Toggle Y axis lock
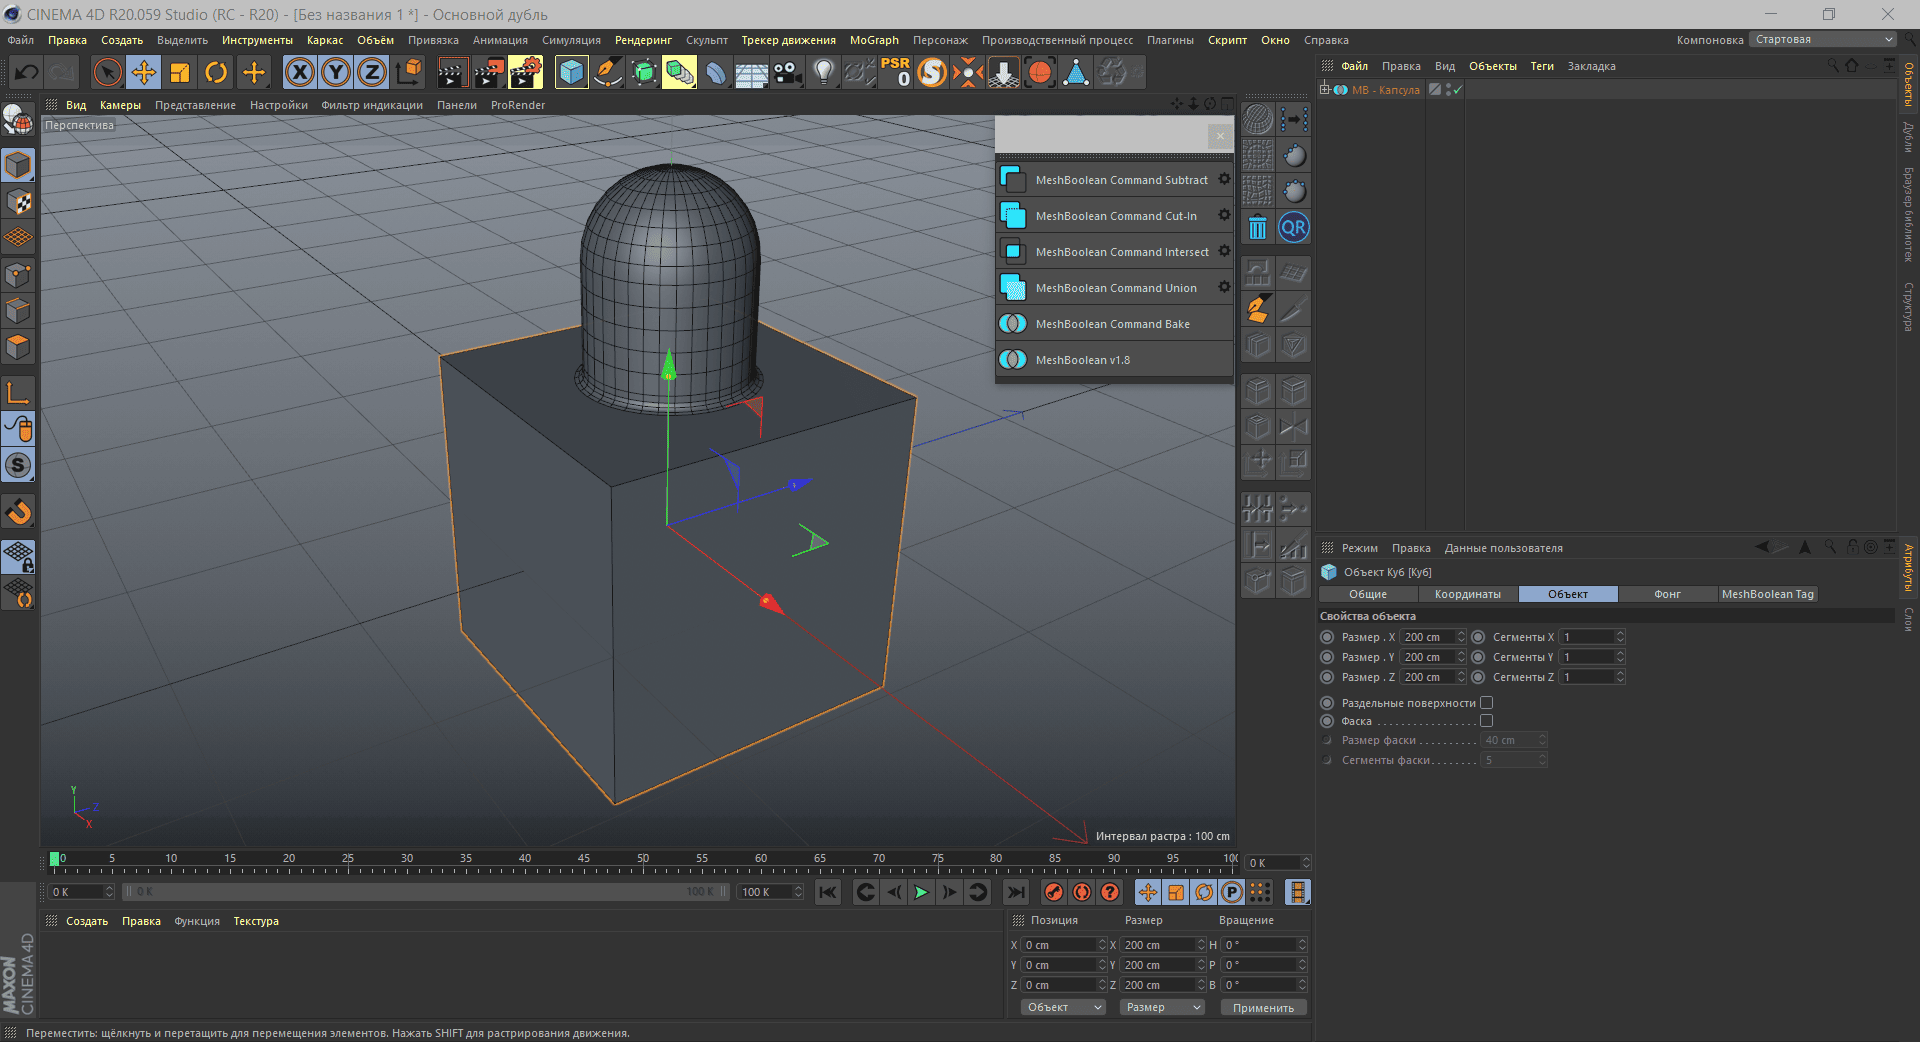This screenshot has height=1042, width=1920. point(336,72)
